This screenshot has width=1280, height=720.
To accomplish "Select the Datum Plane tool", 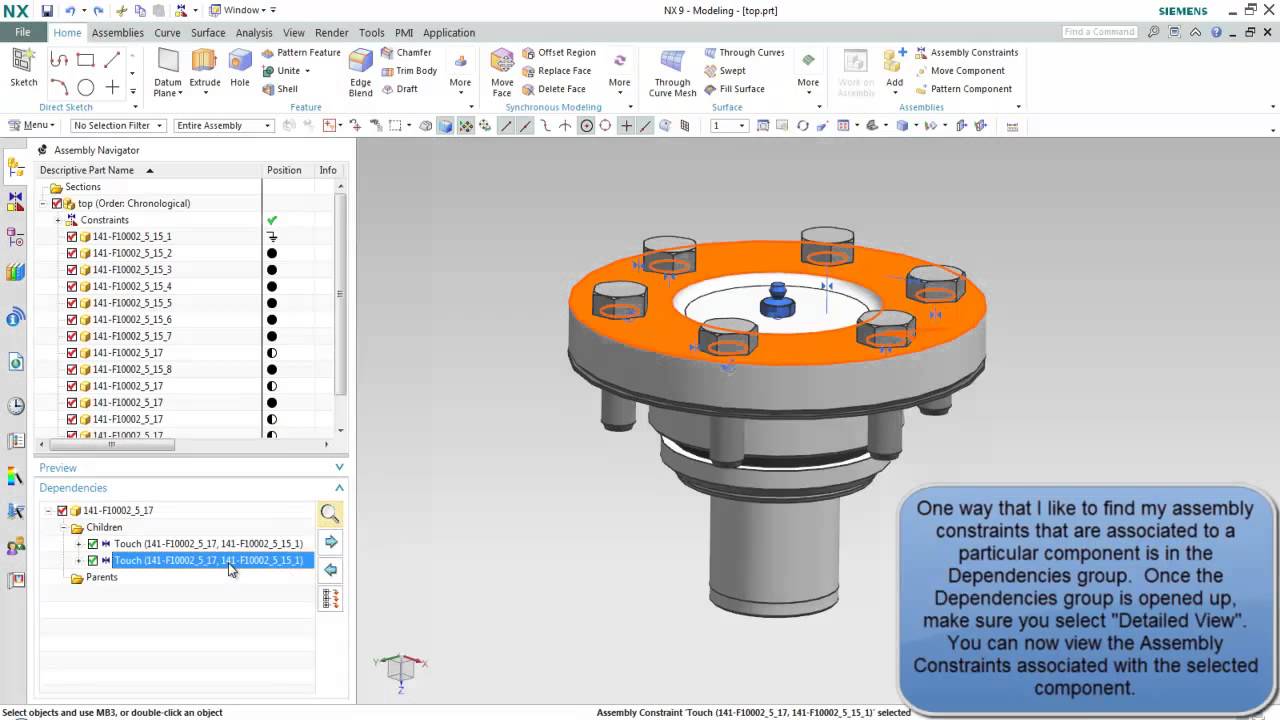I will tap(168, 72).
